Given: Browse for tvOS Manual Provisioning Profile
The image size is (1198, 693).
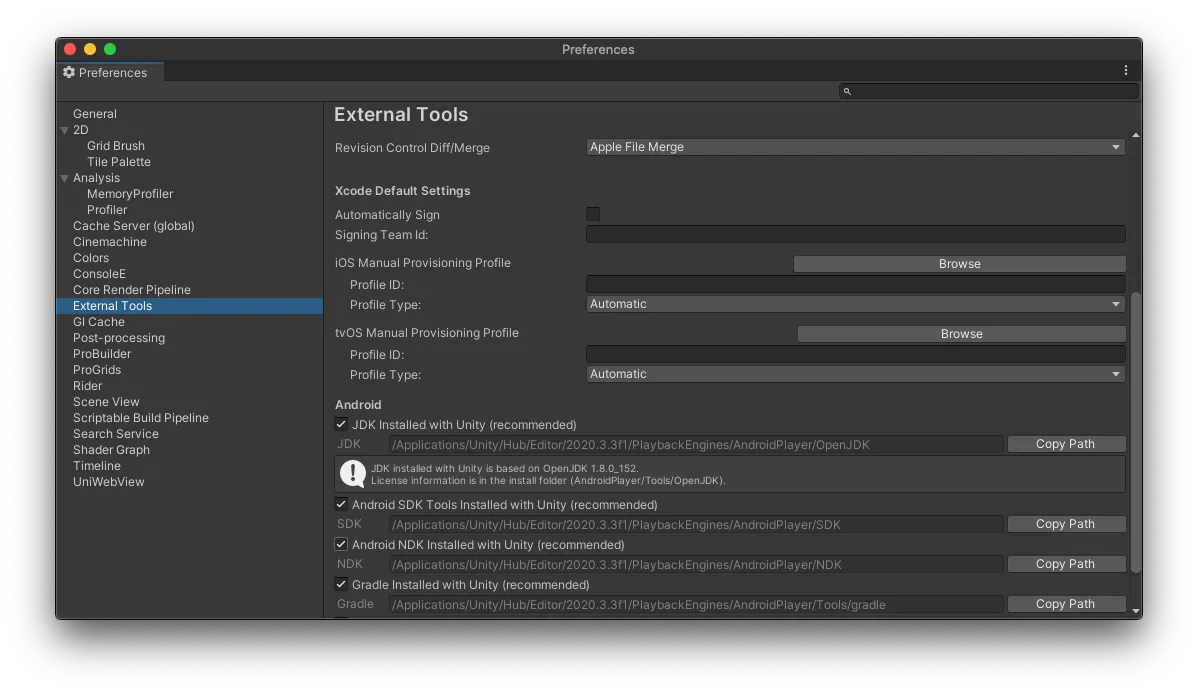Looking at the screenshot, I should pos(961,334).
